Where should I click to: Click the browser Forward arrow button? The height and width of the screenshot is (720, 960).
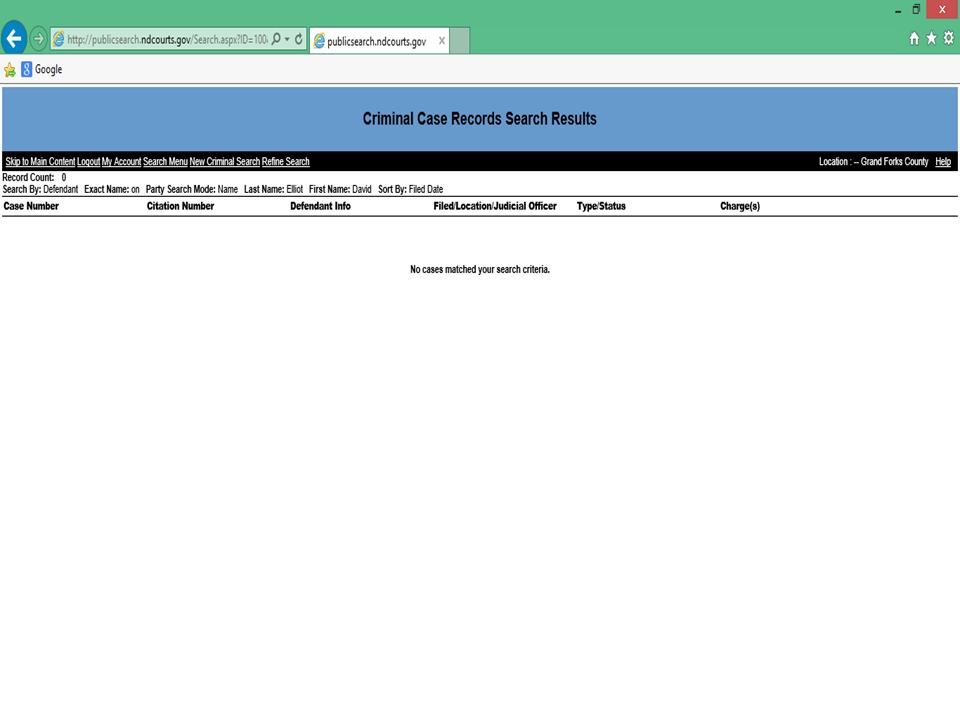[x=39, y=39]
